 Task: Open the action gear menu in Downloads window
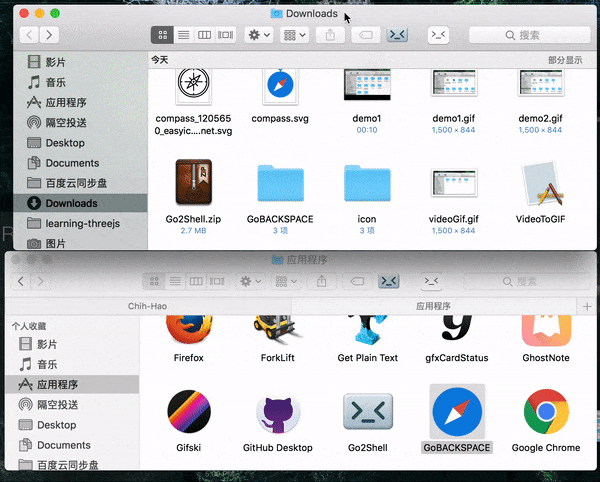(259, 35)
